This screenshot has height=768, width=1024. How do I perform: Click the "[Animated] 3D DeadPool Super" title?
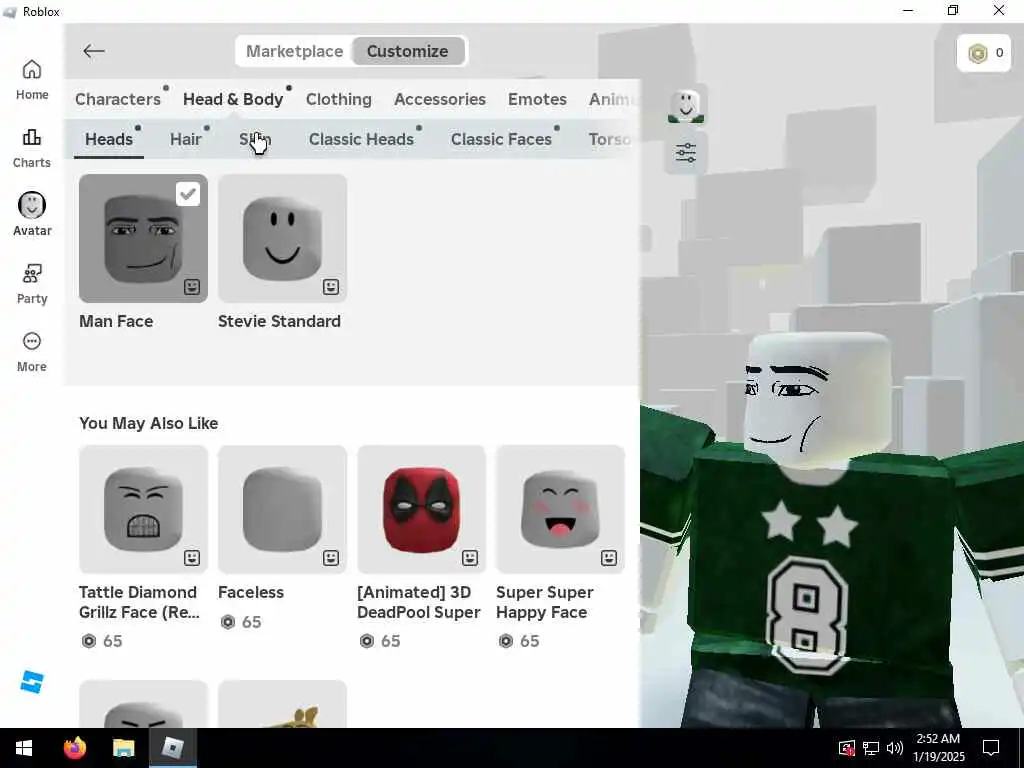[419, 602]
